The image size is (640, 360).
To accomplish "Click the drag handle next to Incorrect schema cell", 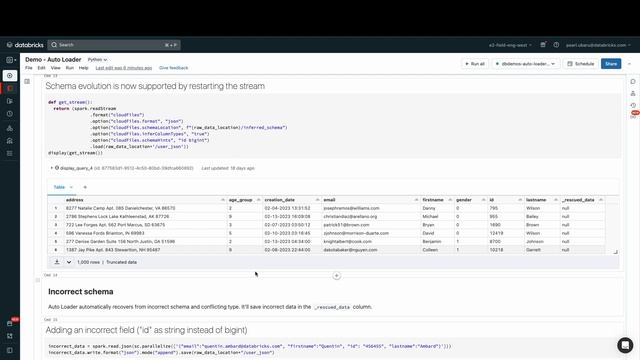I will point(38,280).
